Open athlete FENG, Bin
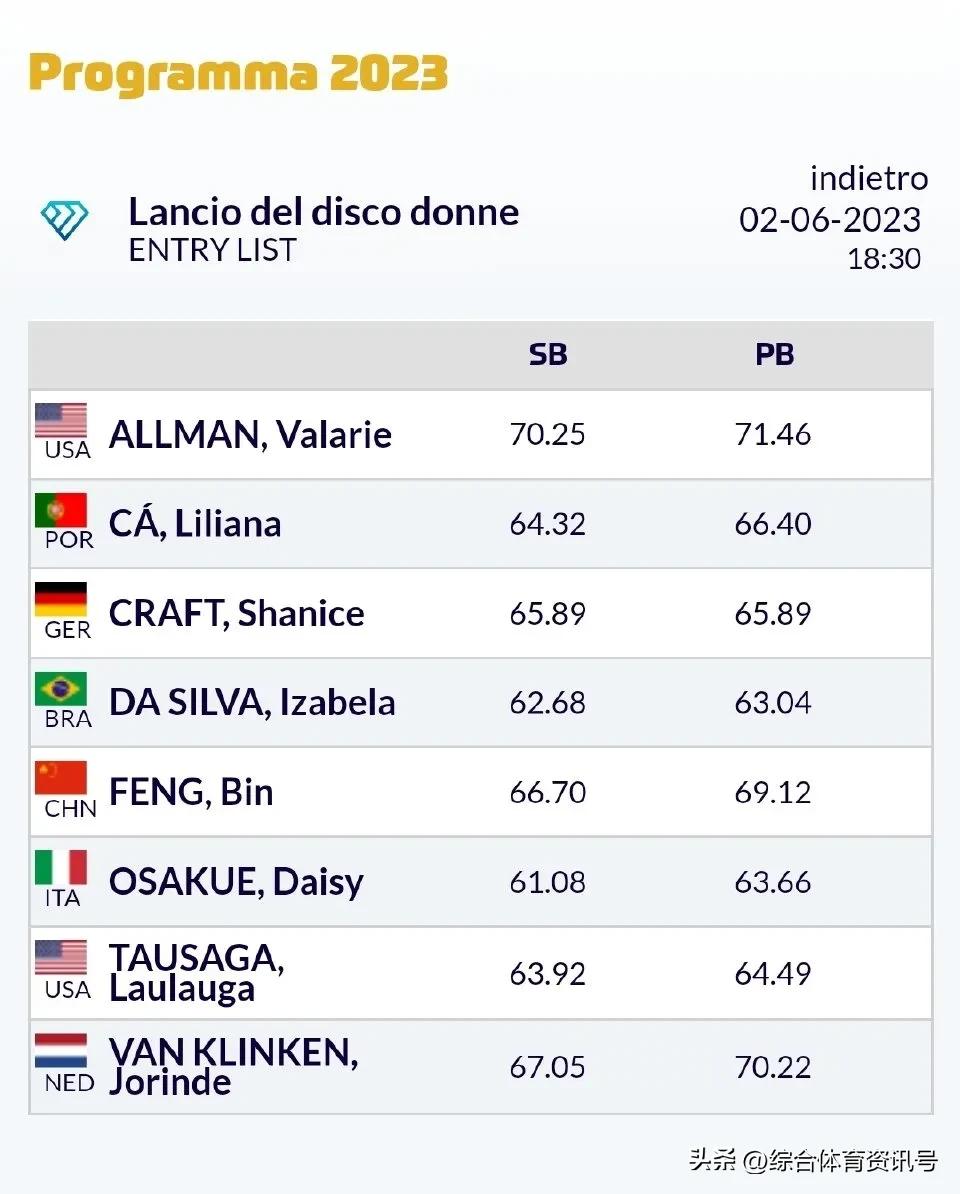The height and width of the screenshot is (1194, 960). (191, 792)
